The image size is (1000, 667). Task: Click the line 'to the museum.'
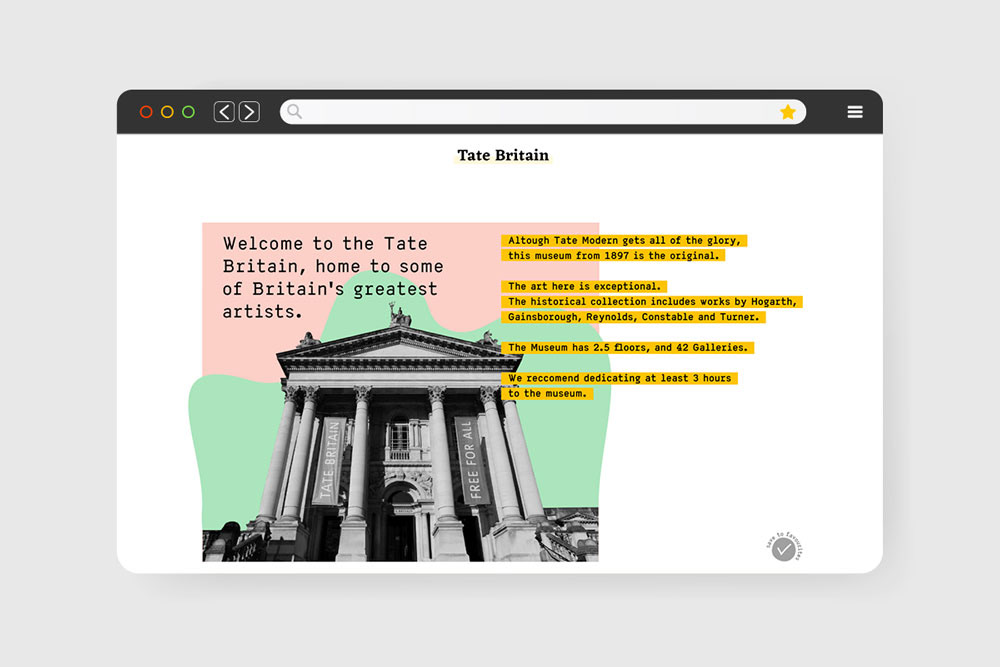click(x=547, y=393)
